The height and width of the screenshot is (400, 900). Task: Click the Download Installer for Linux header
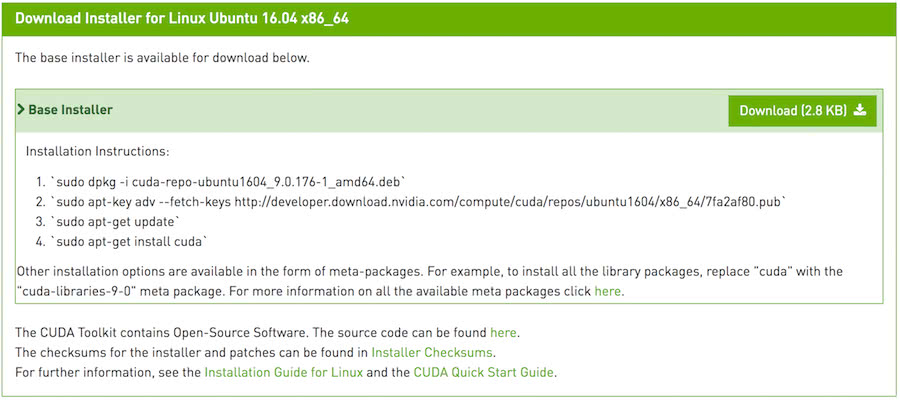pyautogui.click(x=182, y=18)
